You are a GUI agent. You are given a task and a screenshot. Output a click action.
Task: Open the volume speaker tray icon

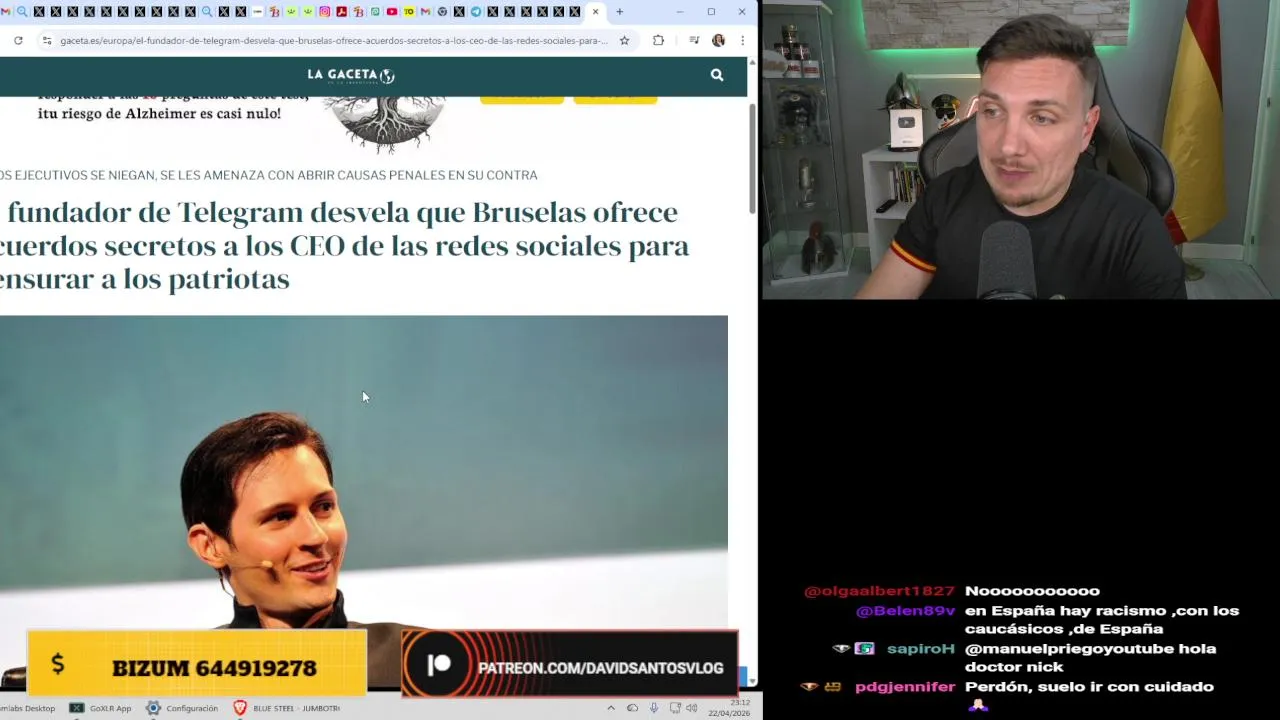coord(692,708)
